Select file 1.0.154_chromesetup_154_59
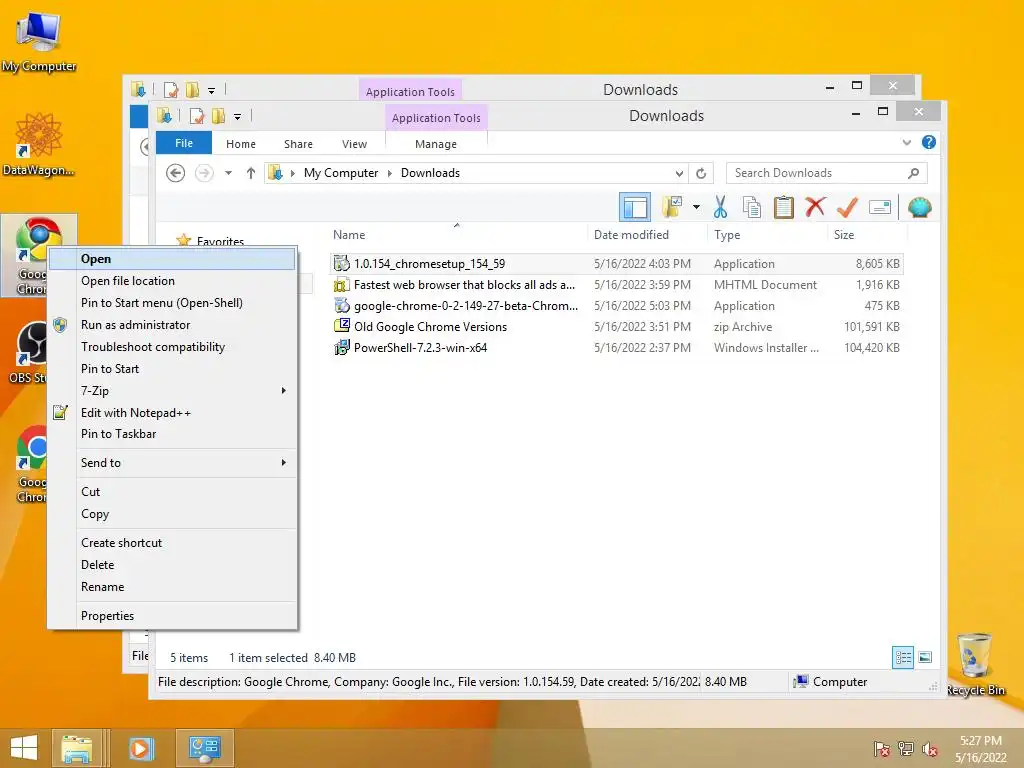The image size is (1024, 768). pyautogui.click(x=429, y=264)
